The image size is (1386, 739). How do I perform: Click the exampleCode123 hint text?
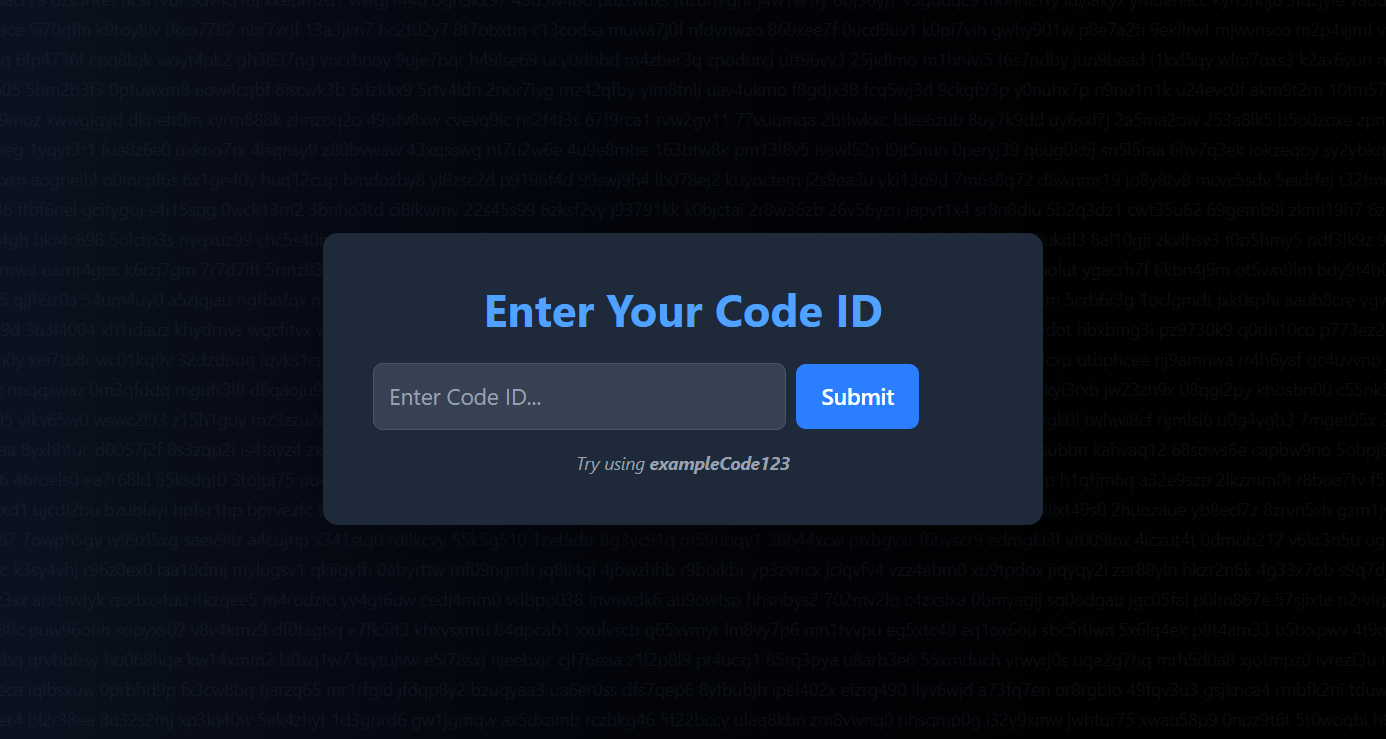[720, 464]
